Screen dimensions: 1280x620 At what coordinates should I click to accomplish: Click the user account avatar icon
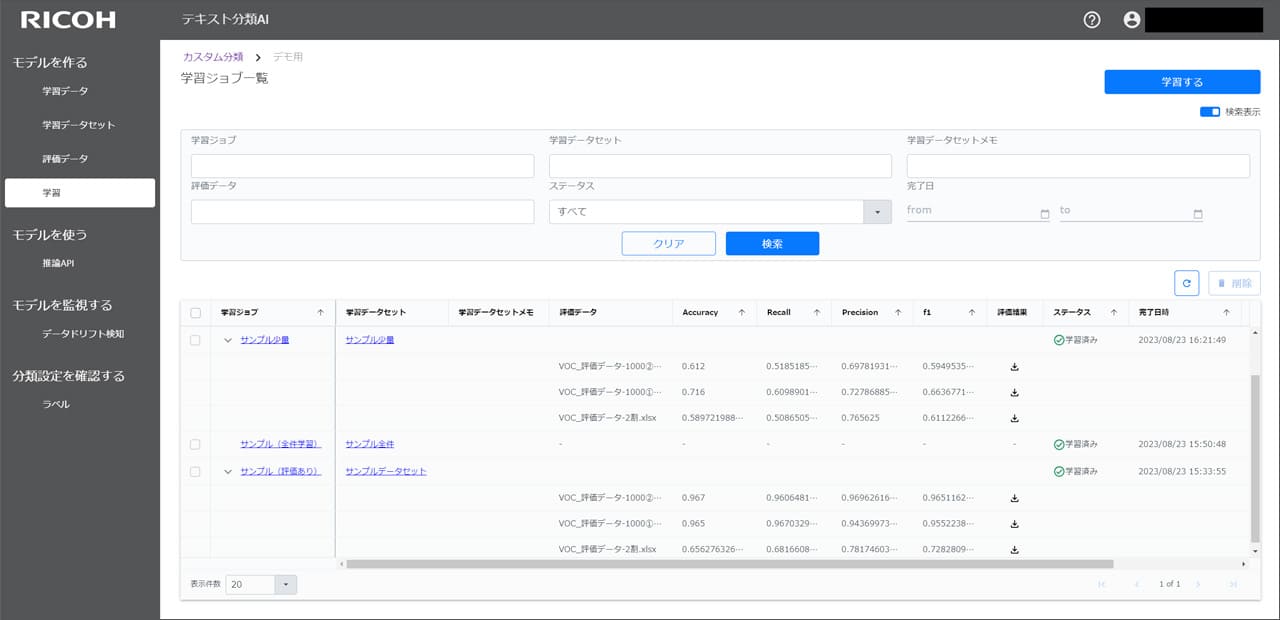[1132, 20]
